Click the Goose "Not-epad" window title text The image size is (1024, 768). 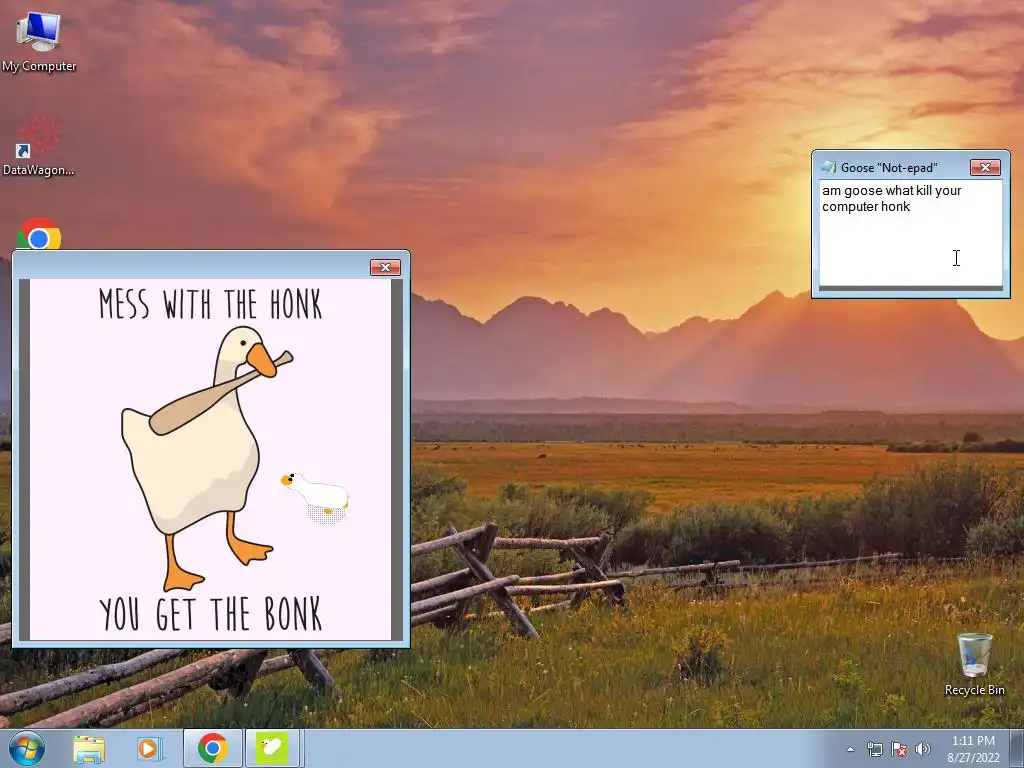[889, 168]
